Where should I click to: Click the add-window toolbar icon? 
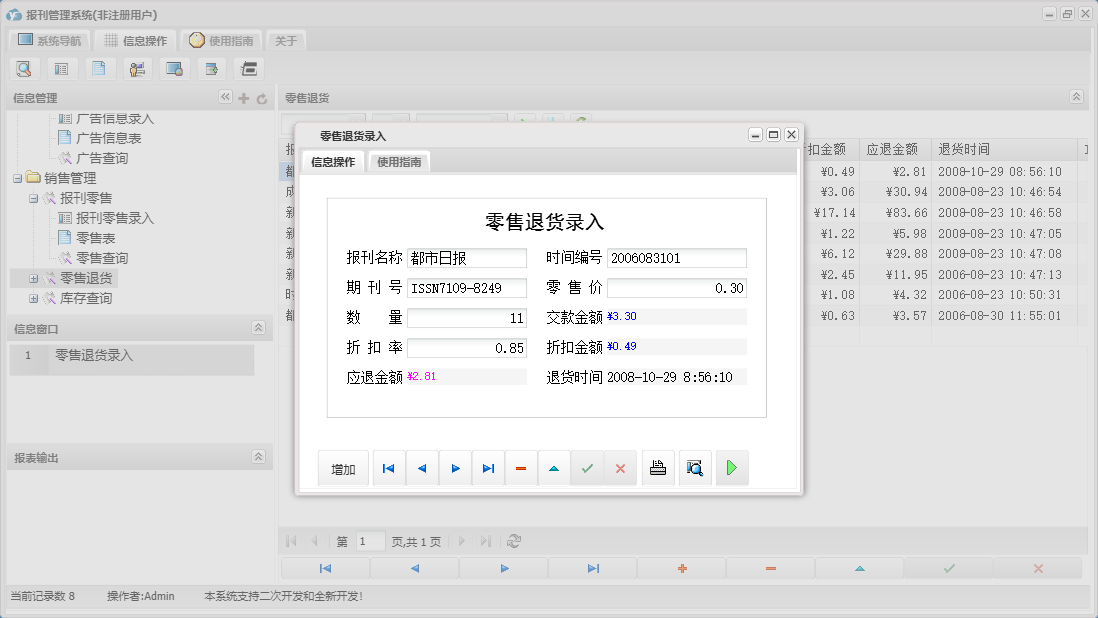click(x=210, y=68)
